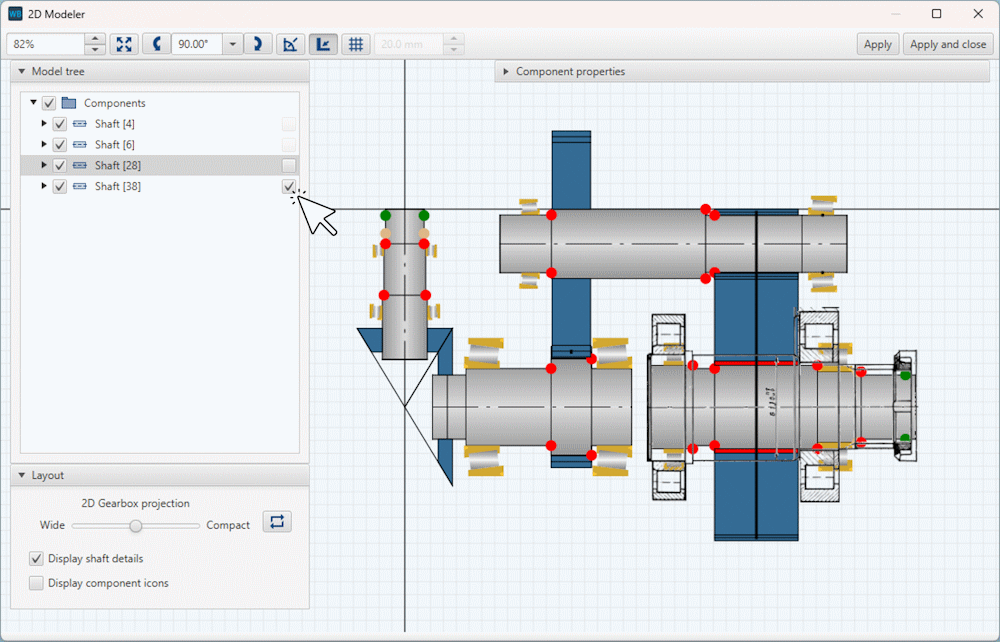The width and height of the screenshot is (1000, 642).
Task: Rotate view counterclockwise using left arrow icon
Action: [x=157, y=44]
